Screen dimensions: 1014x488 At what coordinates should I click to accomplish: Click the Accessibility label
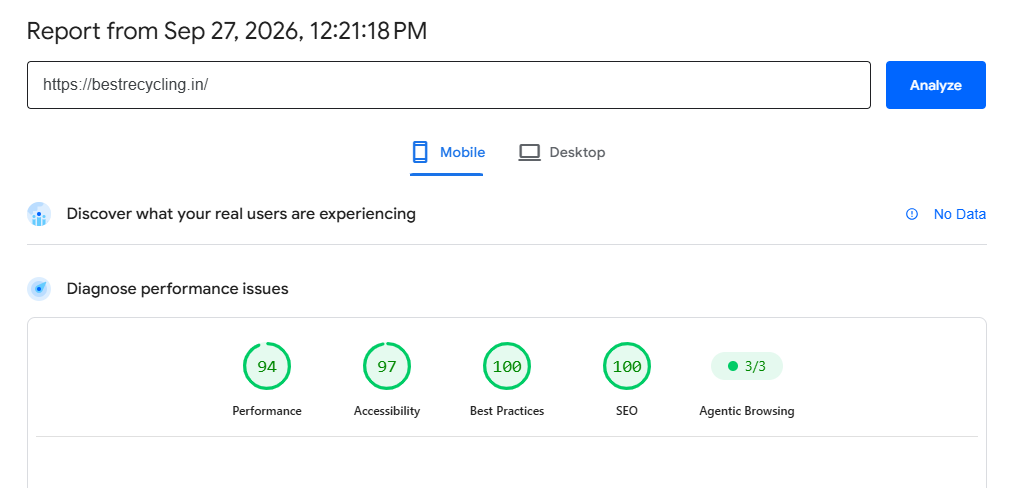click(x=387, y=411)
